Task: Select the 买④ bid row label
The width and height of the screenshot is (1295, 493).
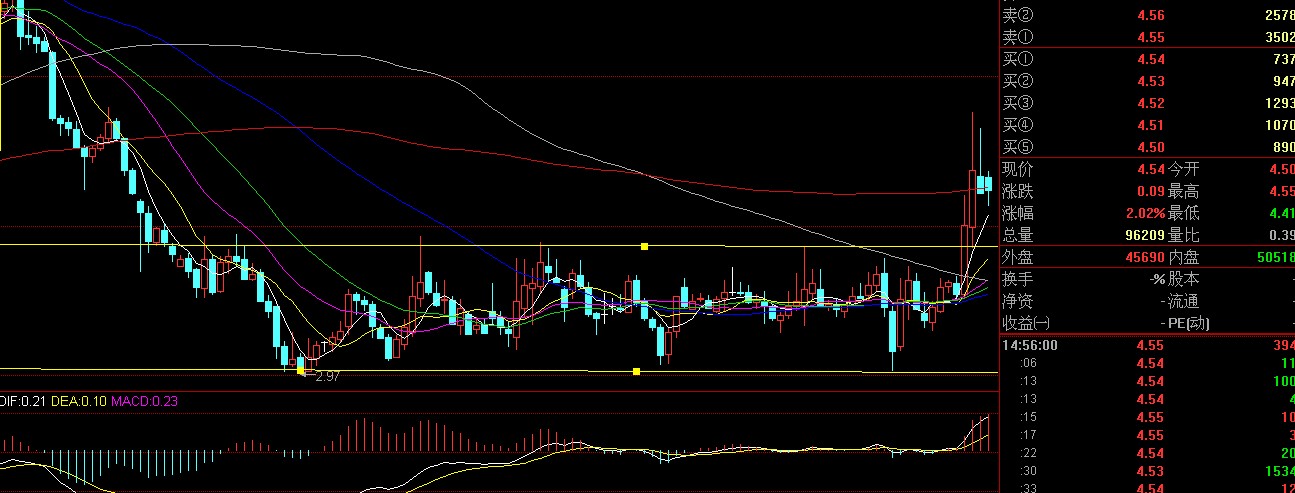Action: coord(1017,125)
